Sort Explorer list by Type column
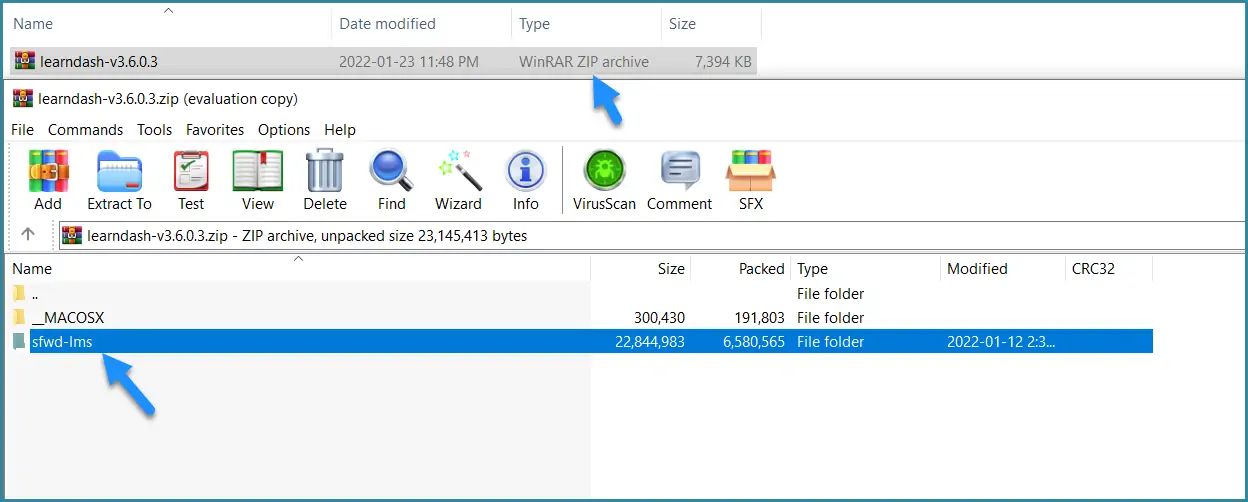This screenshot has height=502, width=1248. point(586,23)
